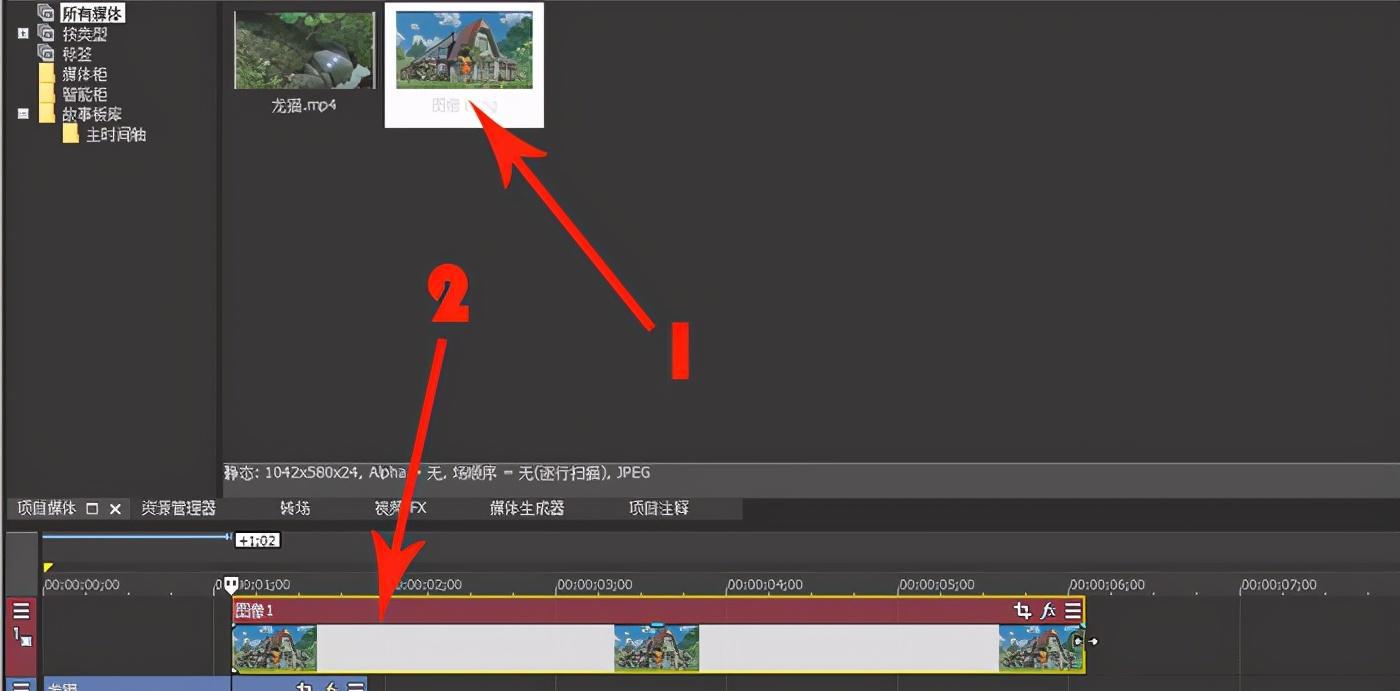The height and width of the screenshot is (691, 1400).
Task: Select 媒体柜 in the media tree
Action: click(x=85, y=74)
